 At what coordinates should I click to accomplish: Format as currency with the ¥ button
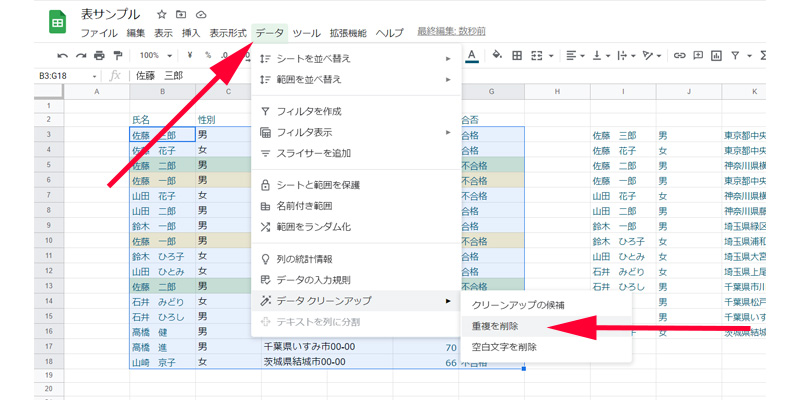tap(190, 55)
